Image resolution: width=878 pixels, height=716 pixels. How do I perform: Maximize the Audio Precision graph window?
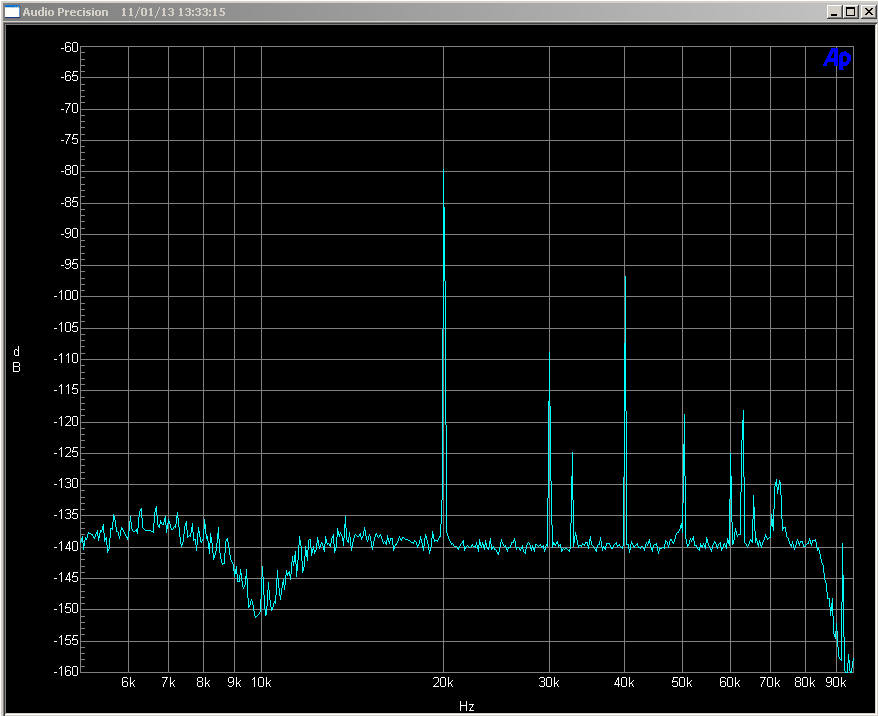[851, 12]
